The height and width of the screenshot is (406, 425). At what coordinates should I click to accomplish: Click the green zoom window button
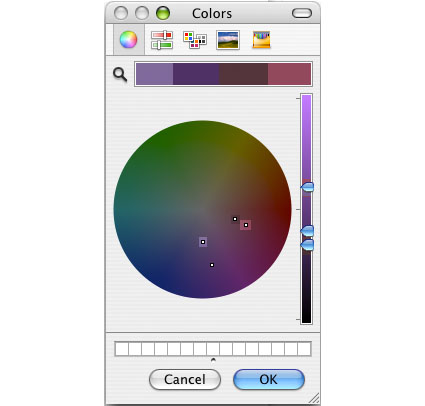163,13
